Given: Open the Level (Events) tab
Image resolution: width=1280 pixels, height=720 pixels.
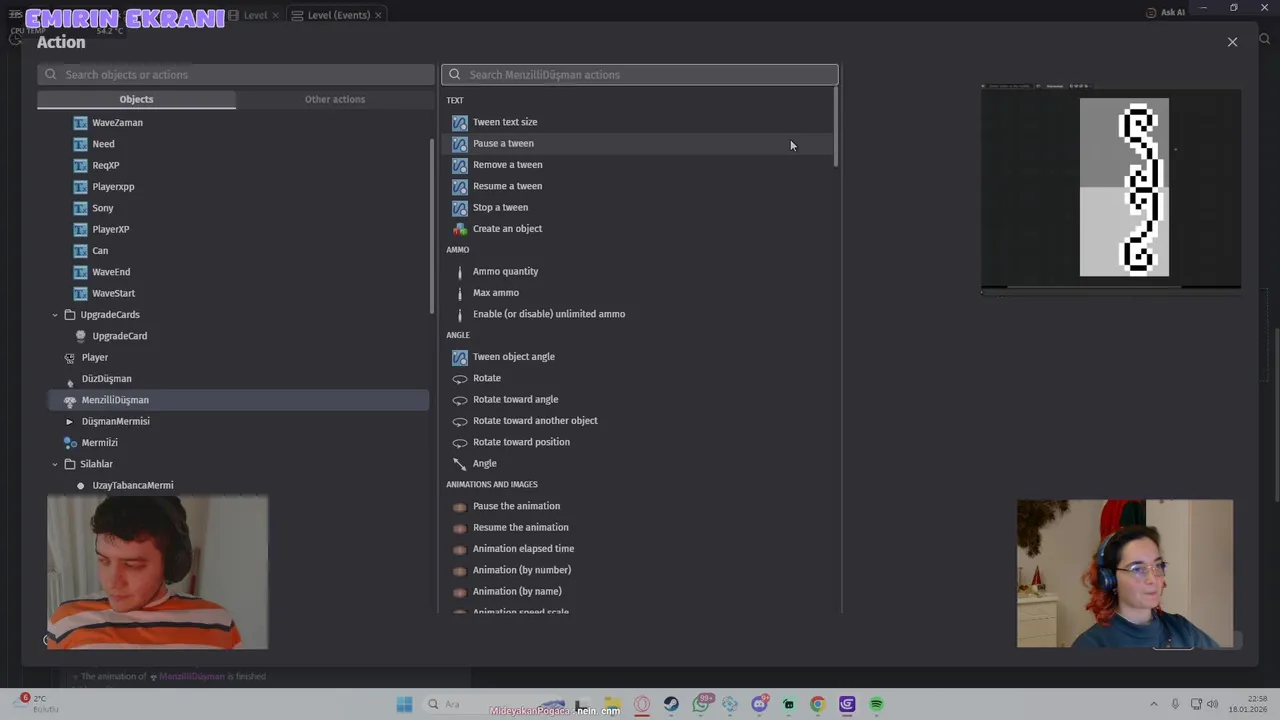Looking at the screenshot, I should (x=330, y=15).
